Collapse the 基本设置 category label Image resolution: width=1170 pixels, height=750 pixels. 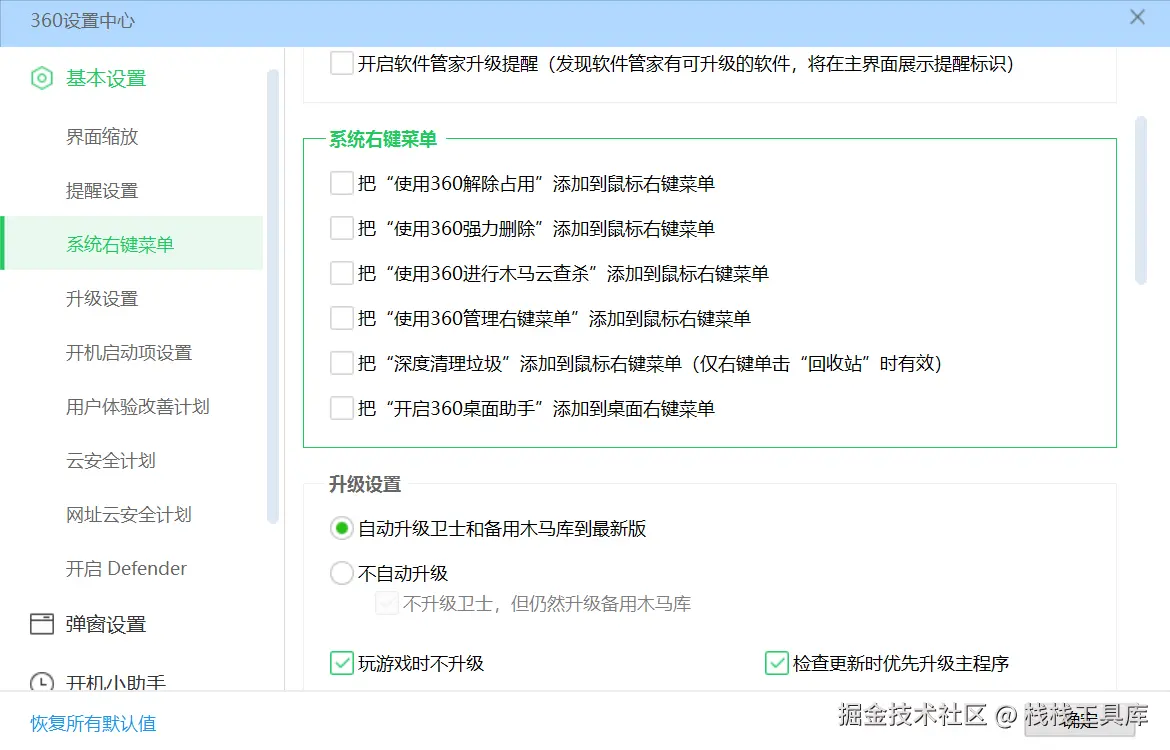point(106,78)
